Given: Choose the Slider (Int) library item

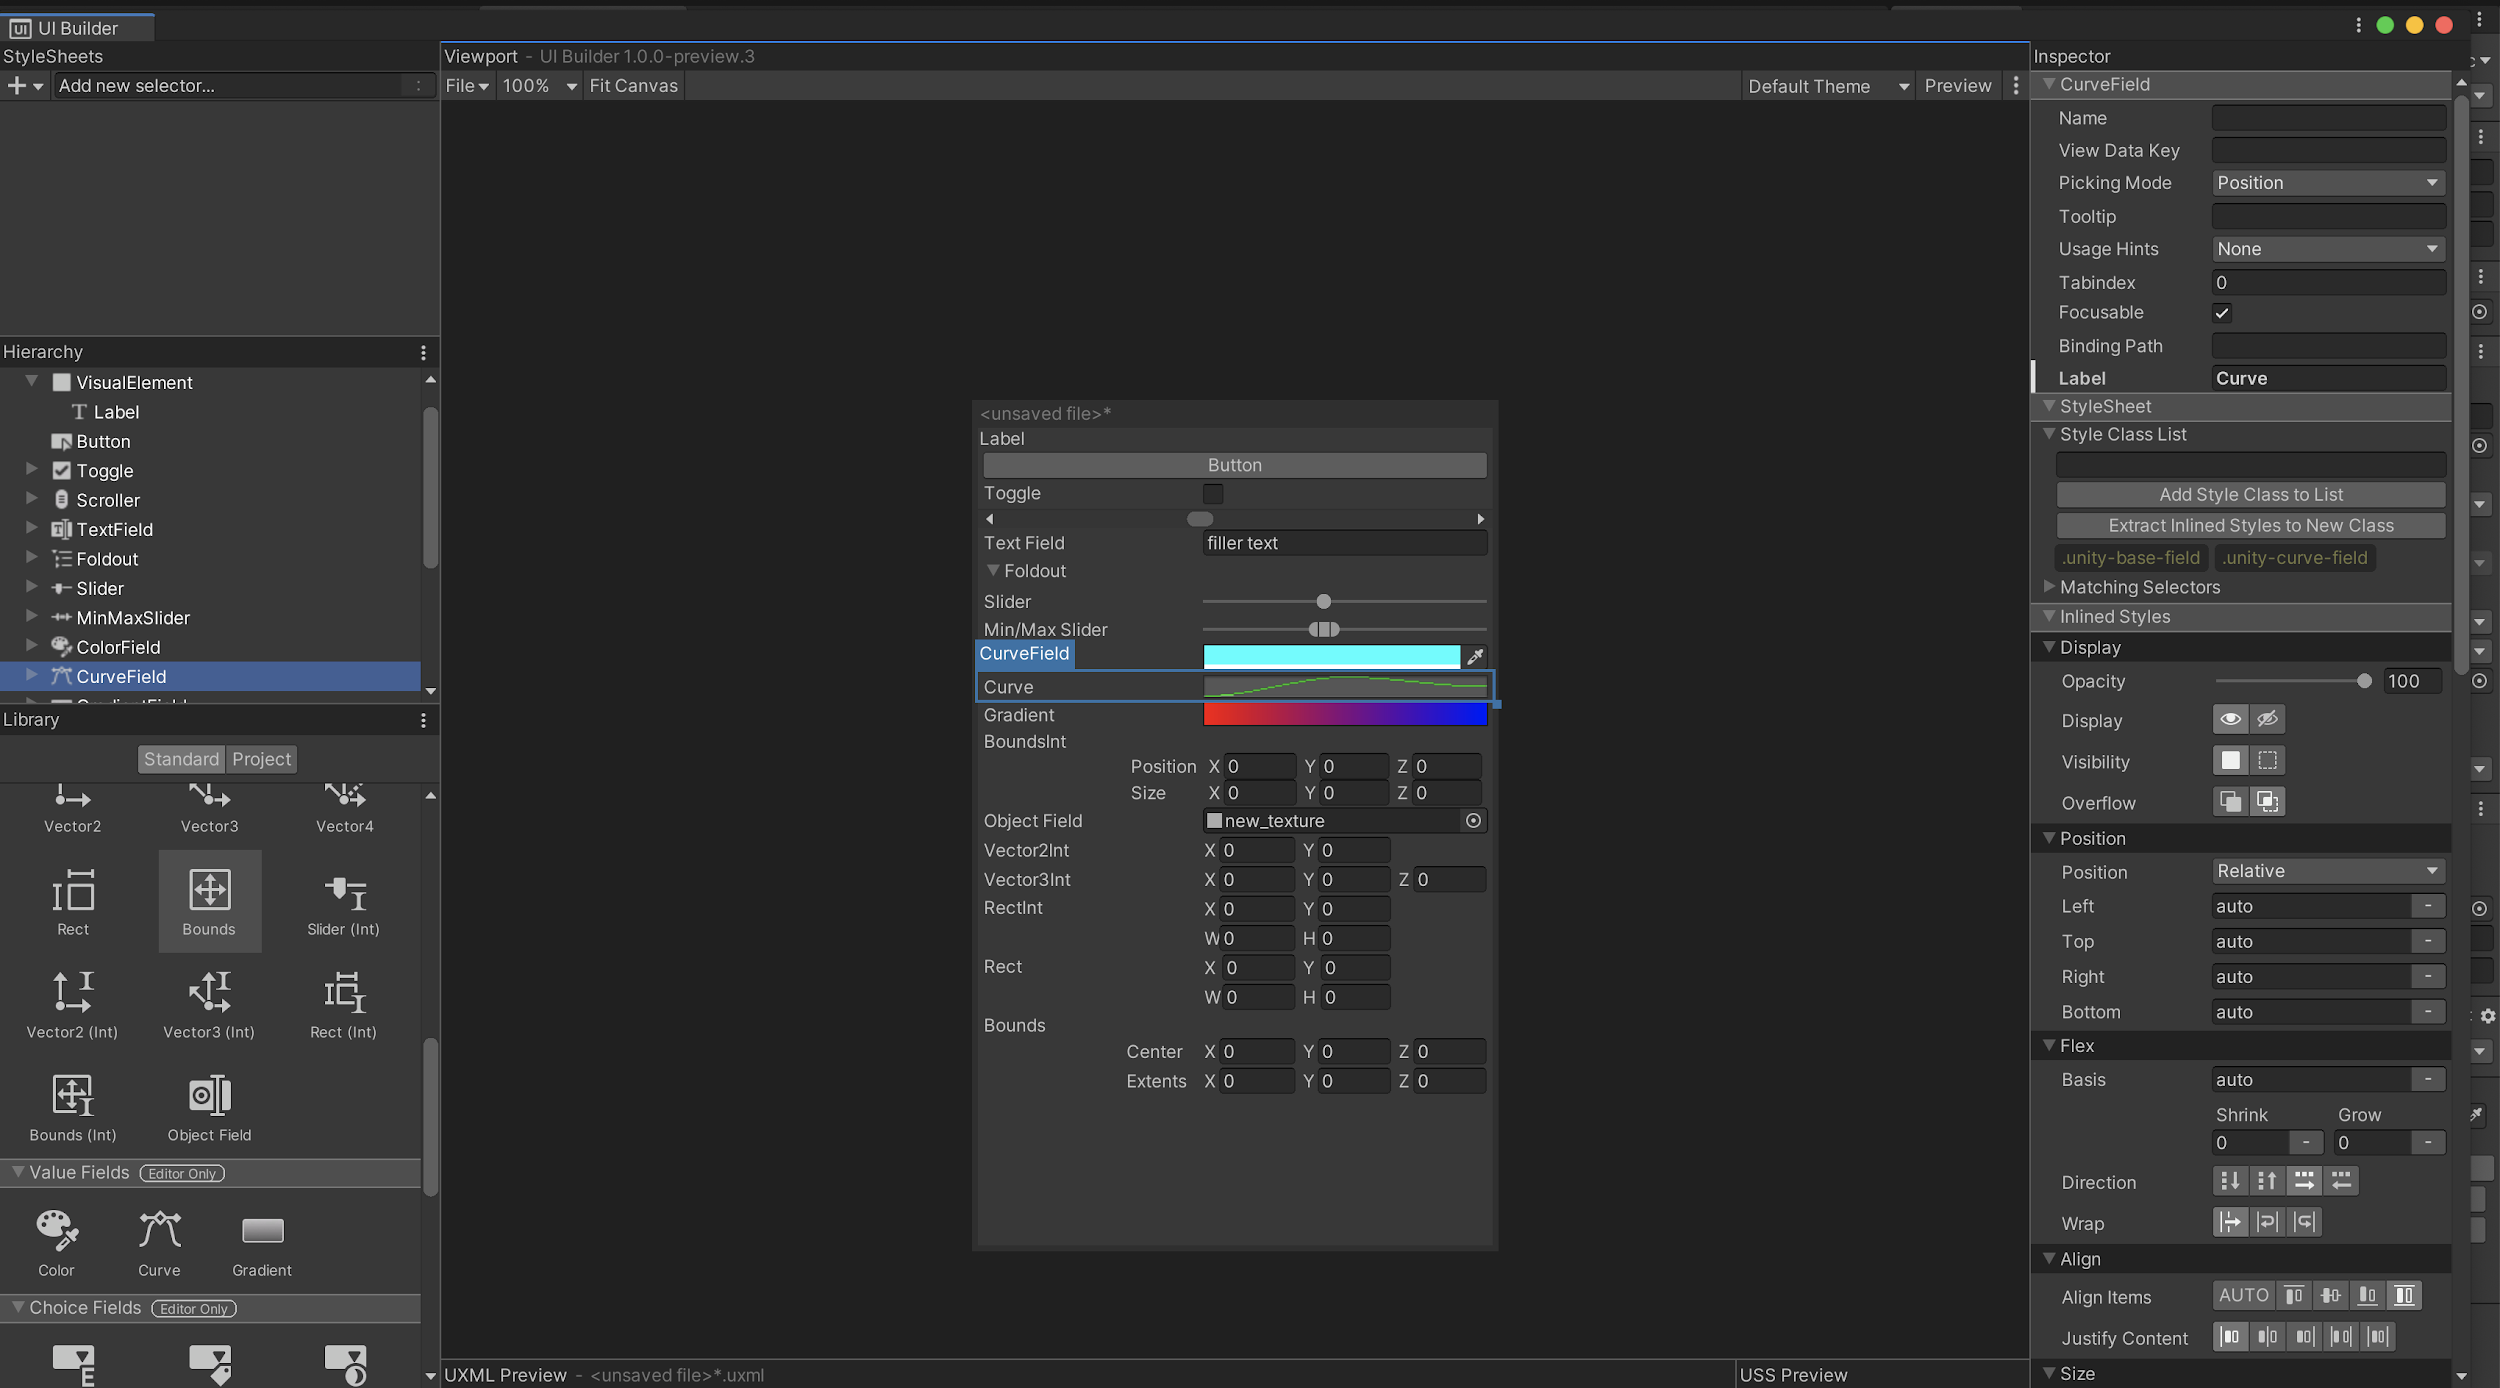Looking at the screenshot, I should coord(344,901).
